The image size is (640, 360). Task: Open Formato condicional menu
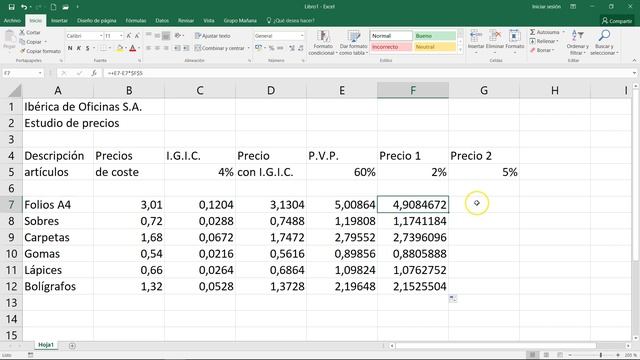[x=323, y=43]
